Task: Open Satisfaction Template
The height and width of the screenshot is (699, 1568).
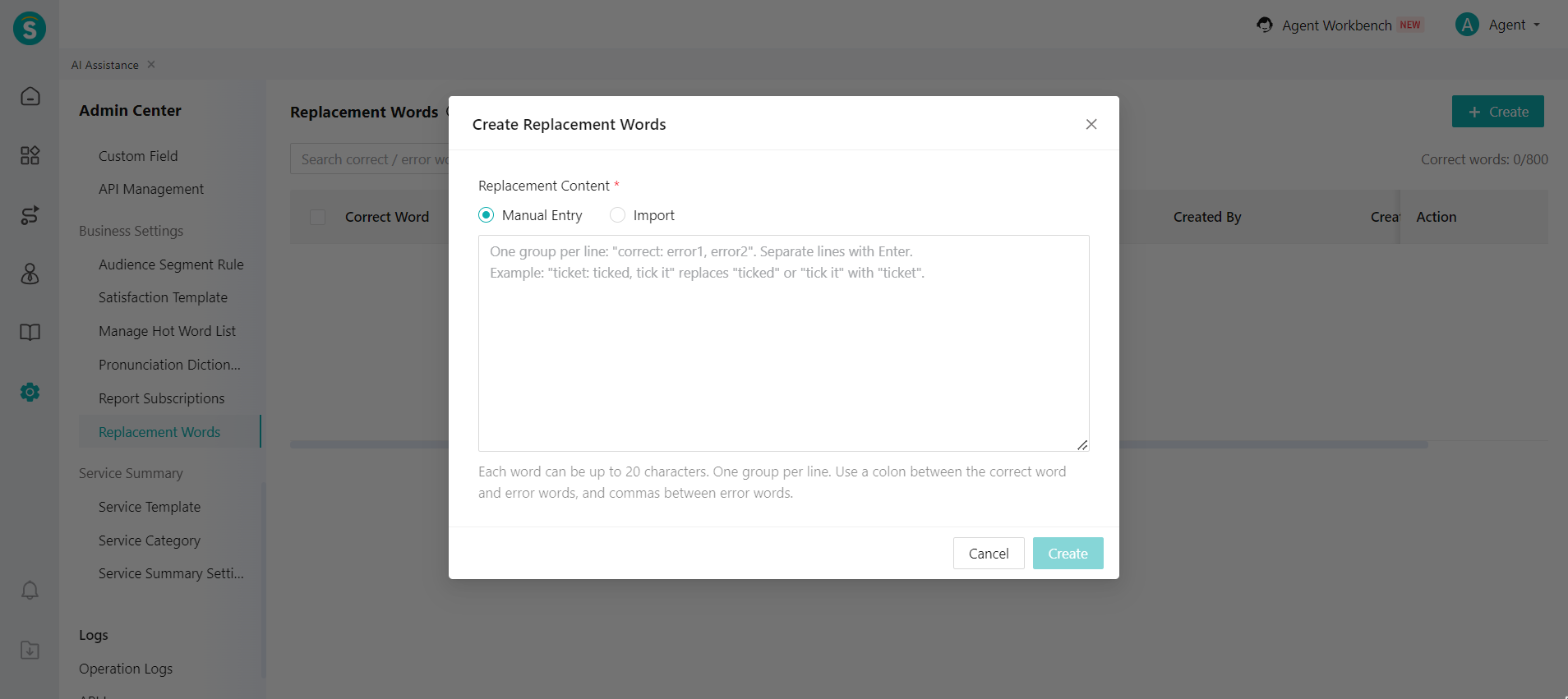Action: (163, 298)
